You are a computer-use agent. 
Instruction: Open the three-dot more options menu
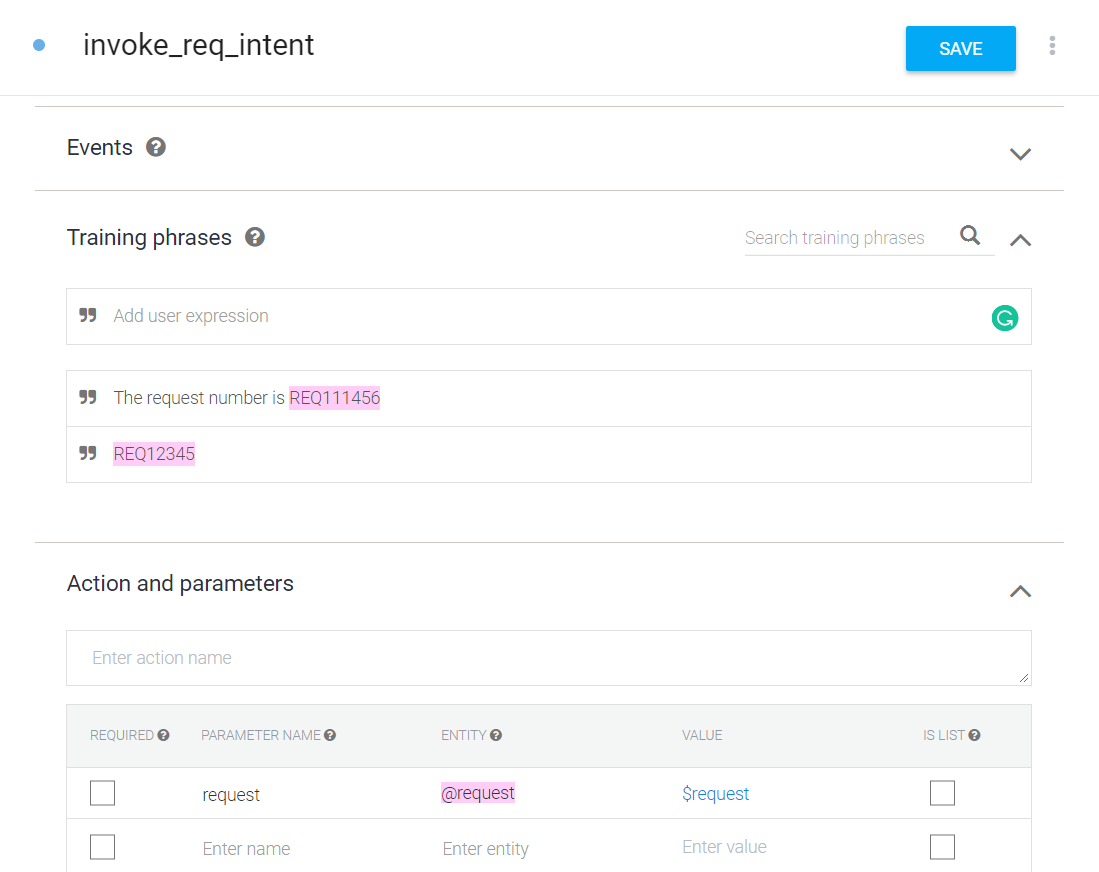(1051, 46)
